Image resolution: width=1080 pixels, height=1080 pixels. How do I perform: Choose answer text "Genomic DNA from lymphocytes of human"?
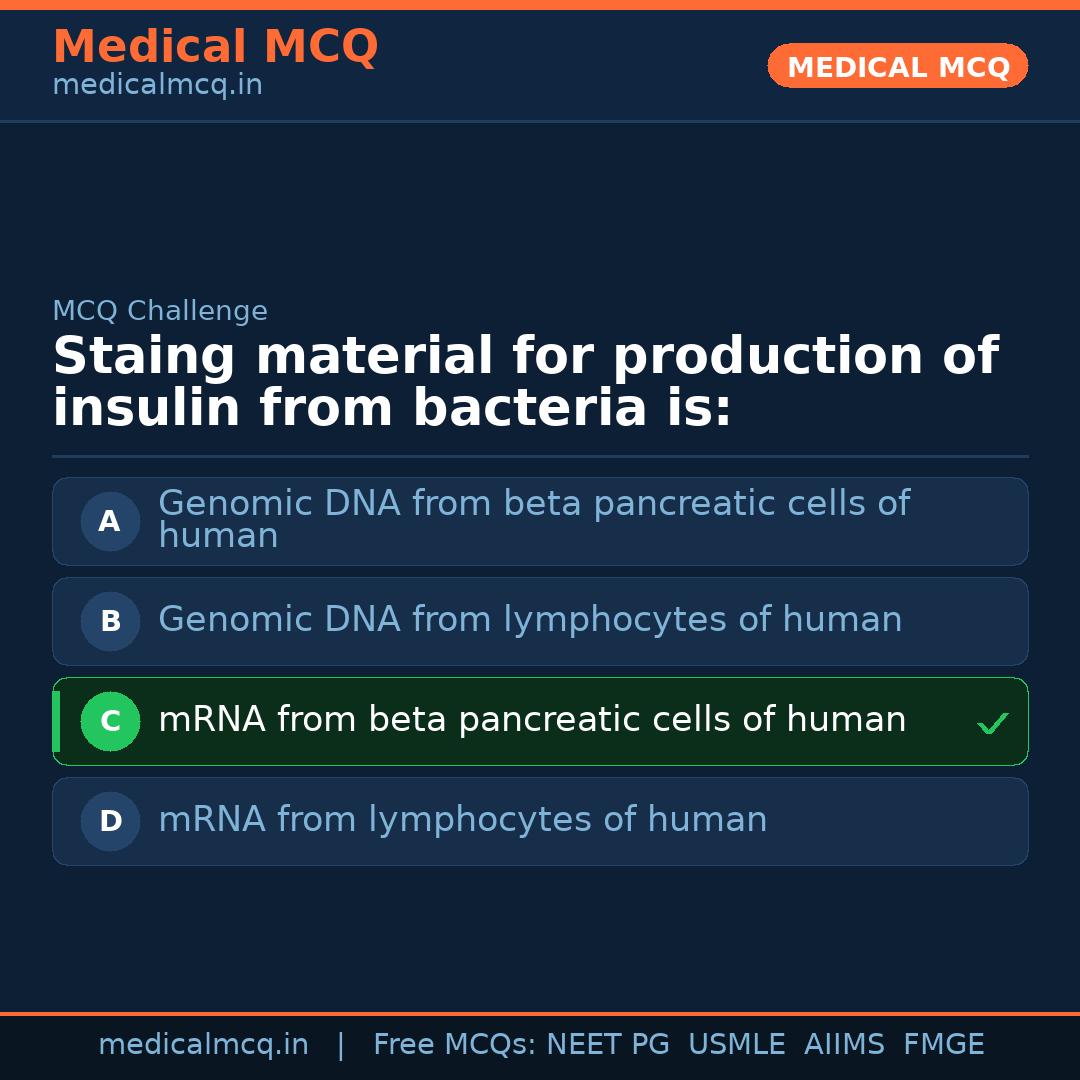click(x=530, y=620)
